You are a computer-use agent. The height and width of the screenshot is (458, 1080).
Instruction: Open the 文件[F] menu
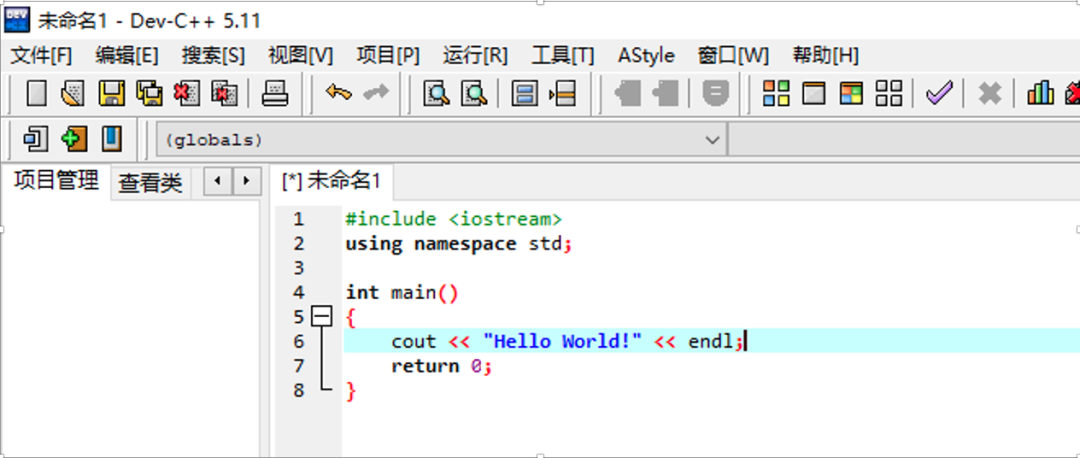(x=41, y=56)
